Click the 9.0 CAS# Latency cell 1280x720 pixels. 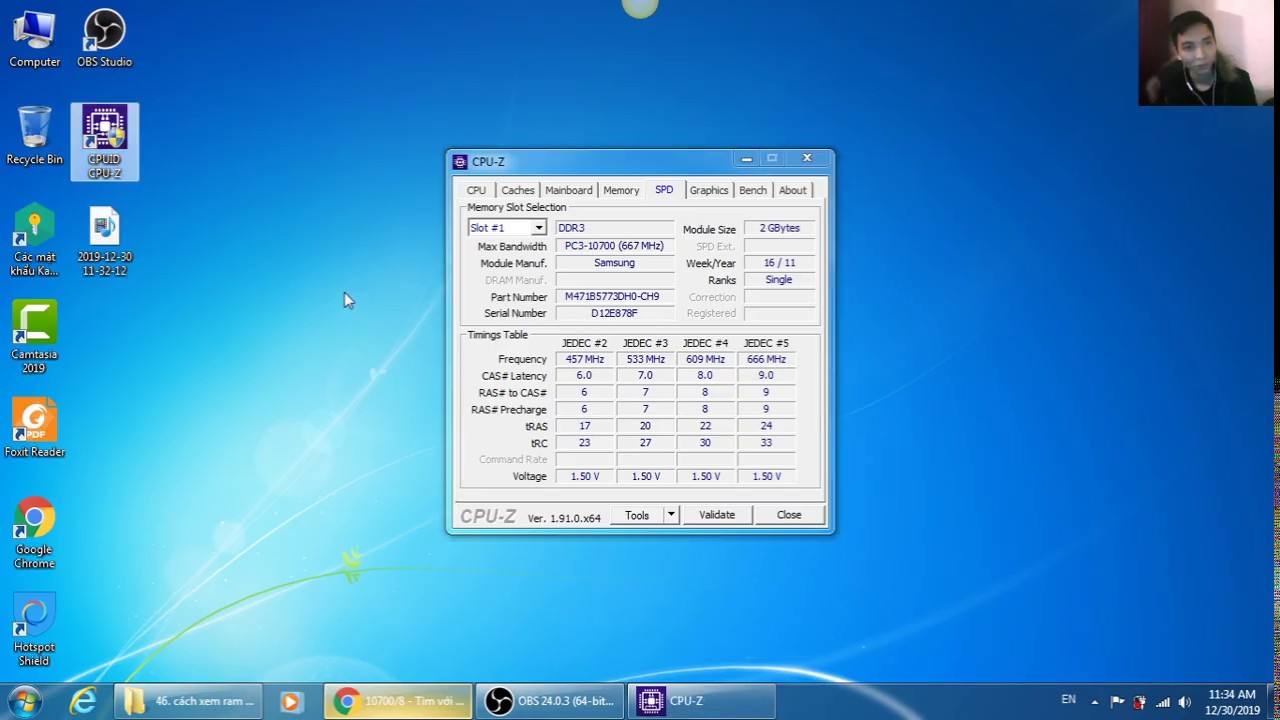[x=766, y=376]
